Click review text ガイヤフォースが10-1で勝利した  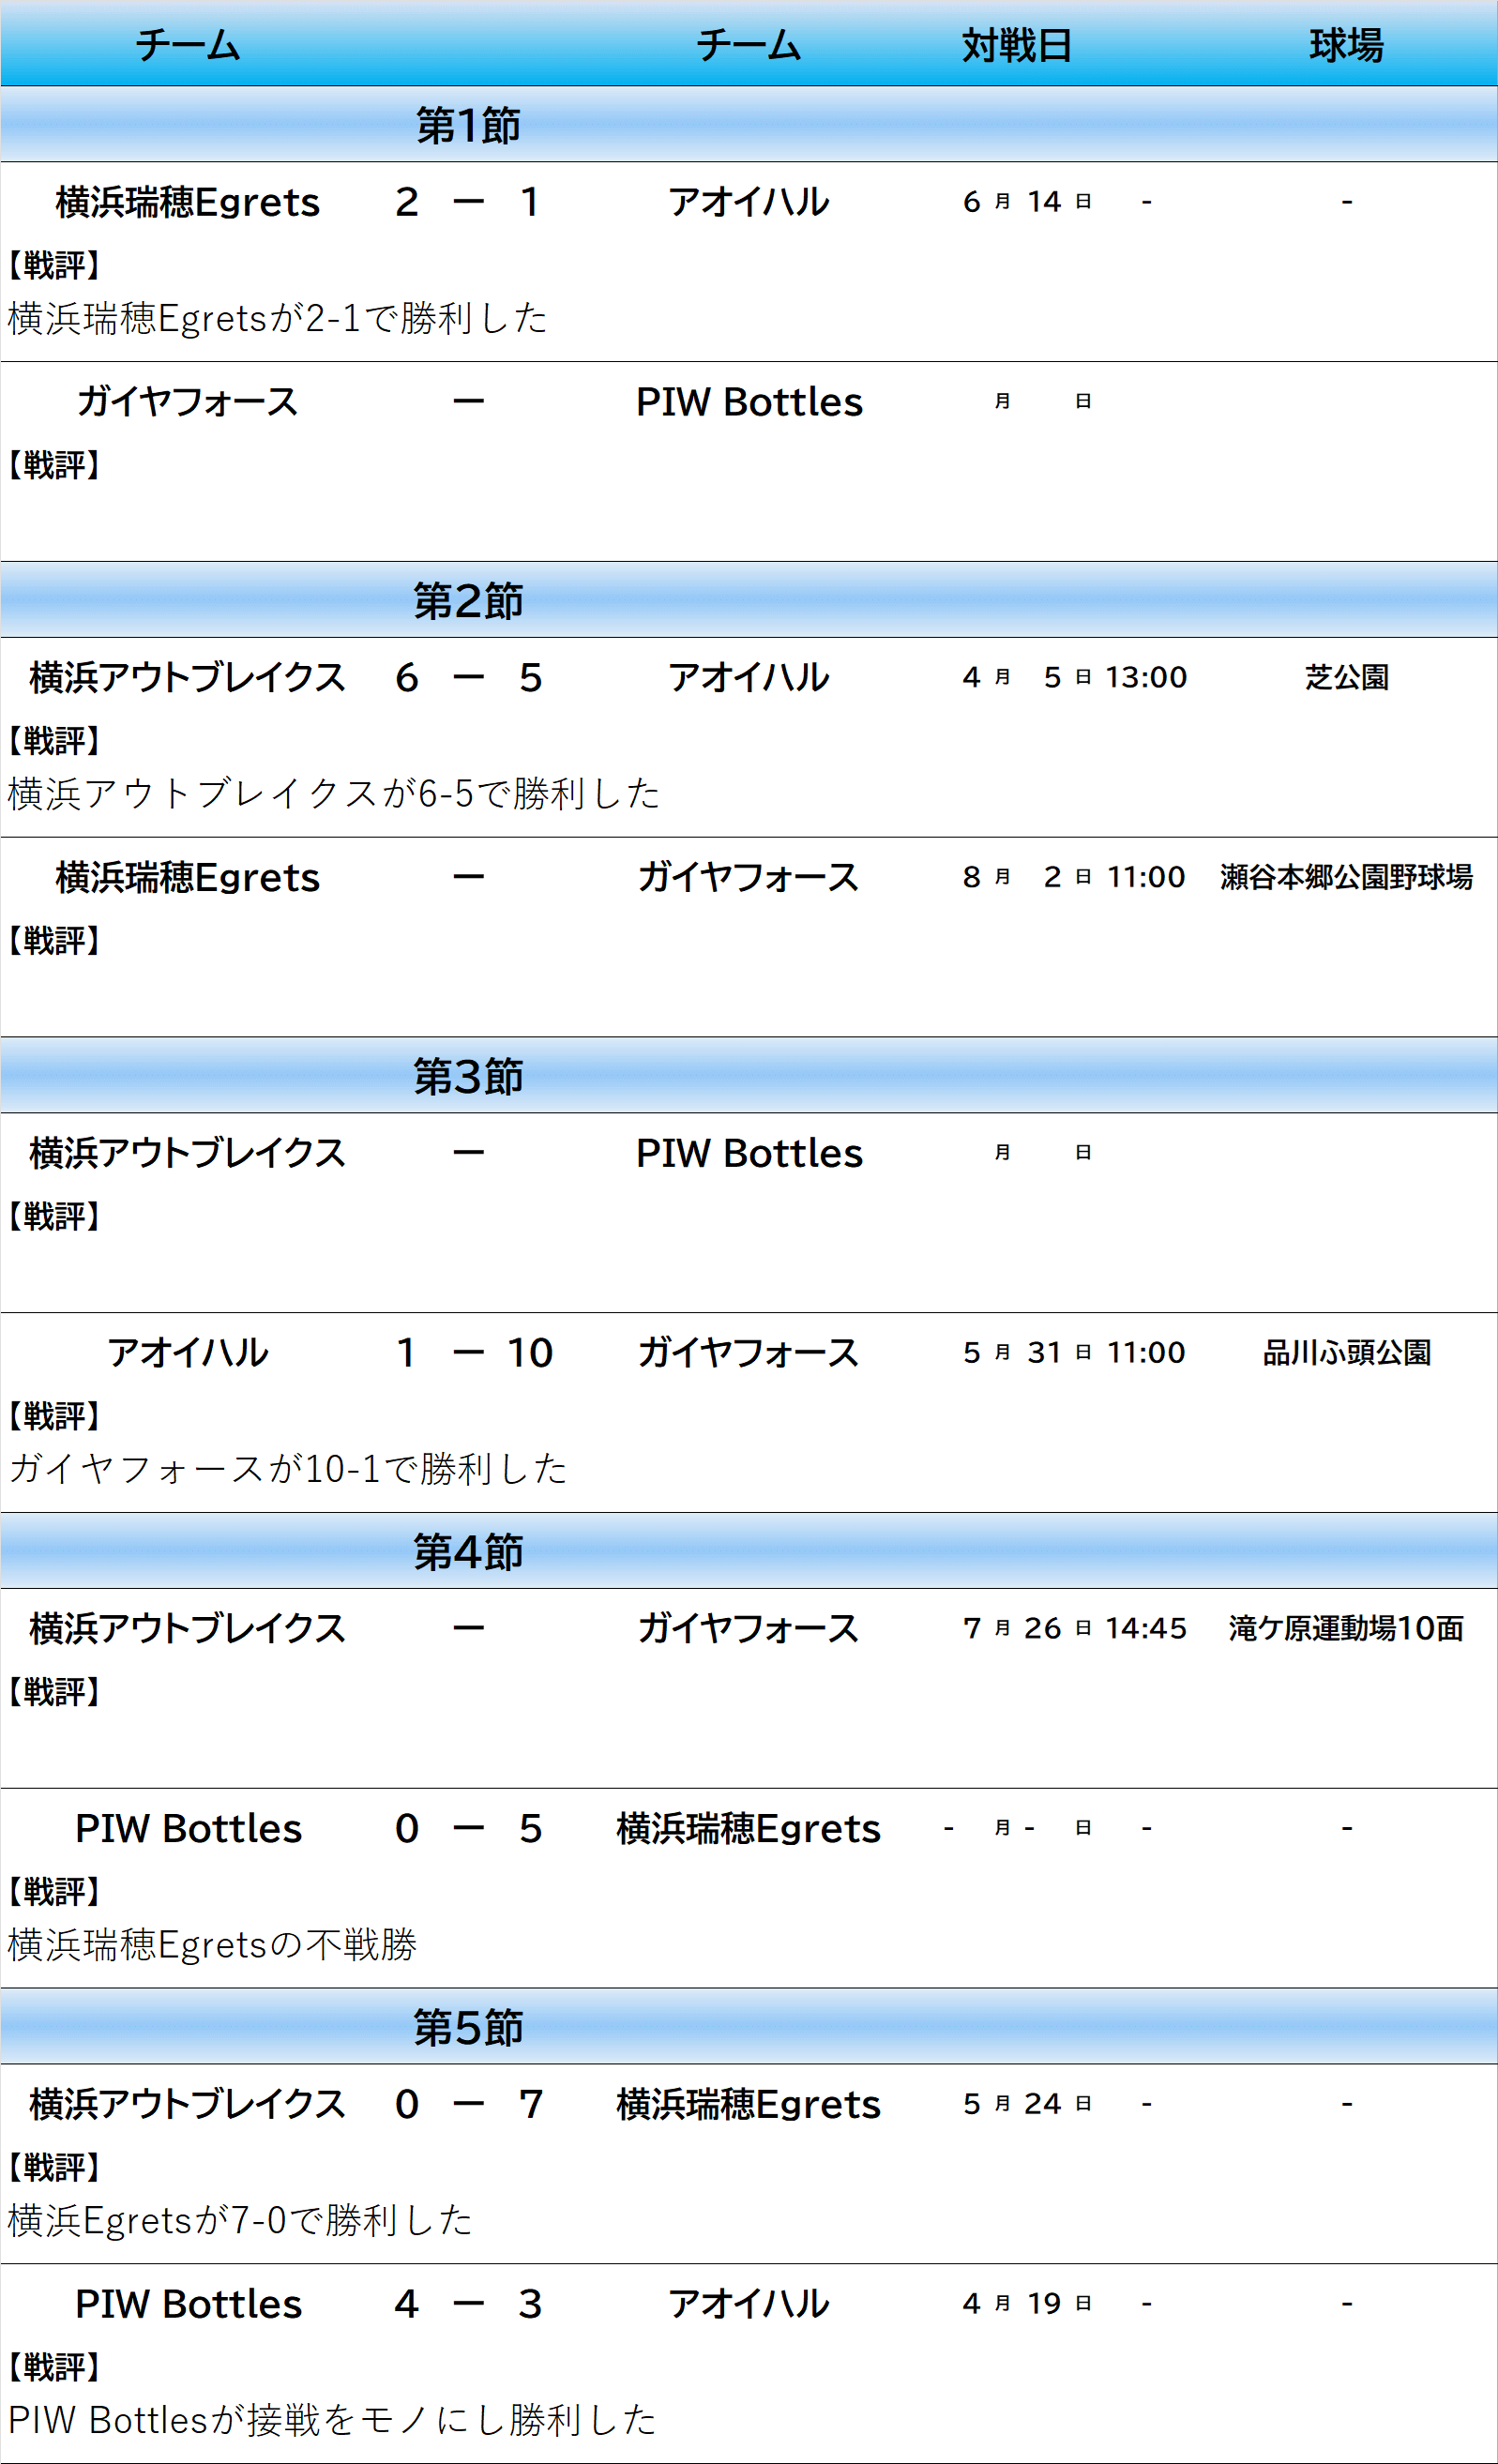point(288,1468)
